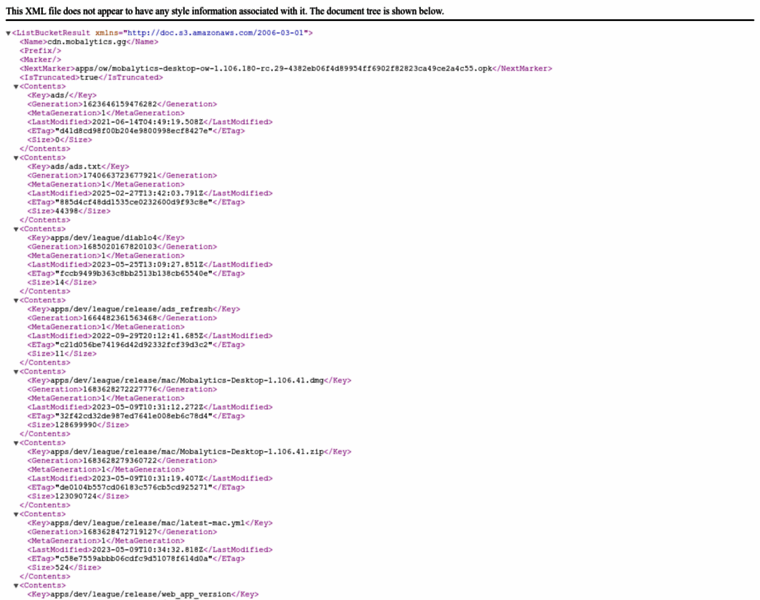Click Generation value 1623646159476282
The height and width of the screenshot is (600, 760).
coord(120,104)
